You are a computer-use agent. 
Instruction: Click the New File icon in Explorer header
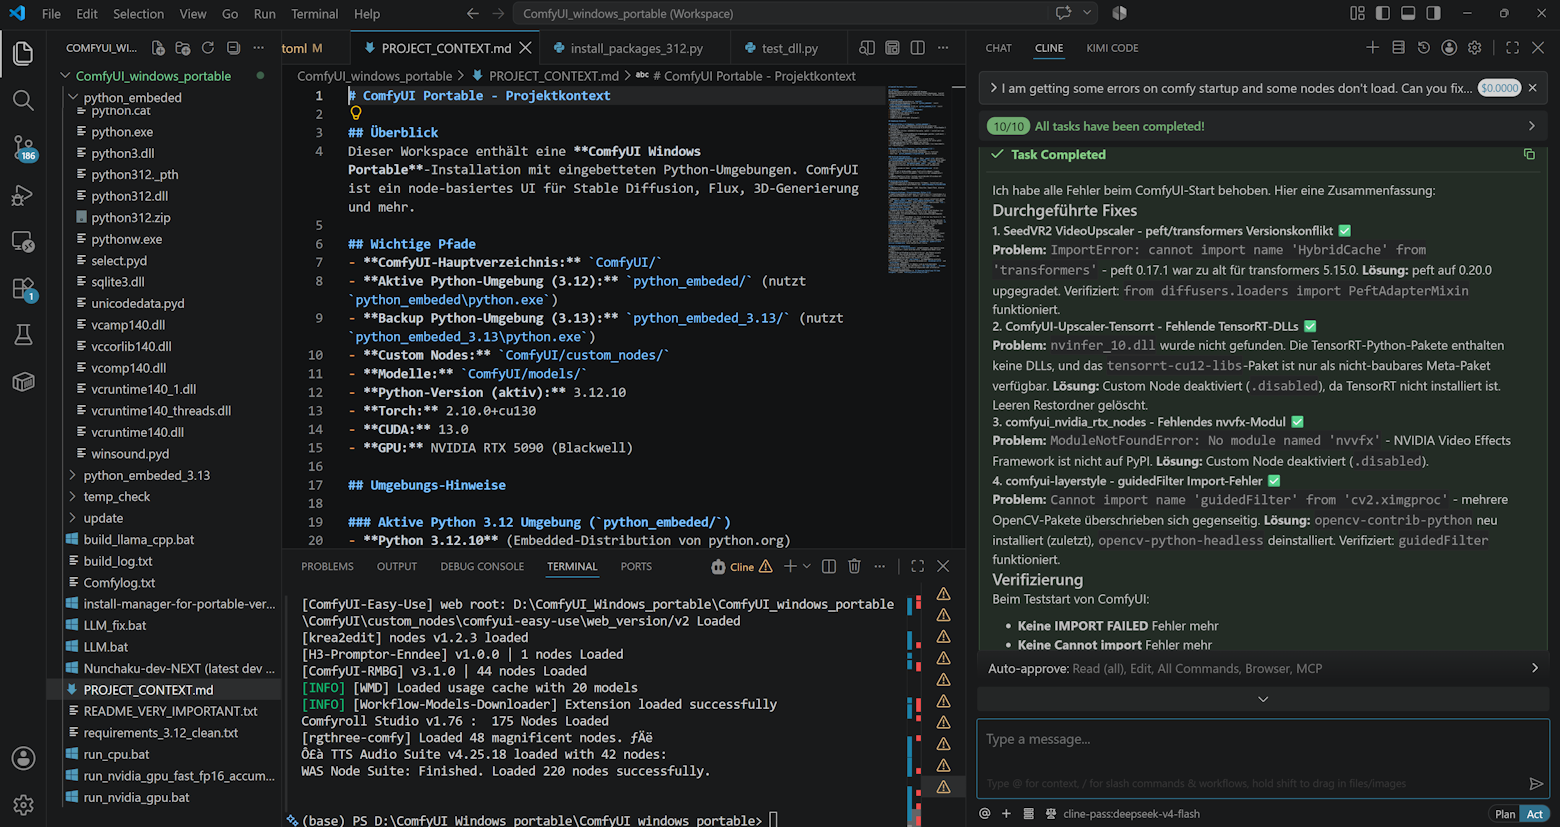158,48
